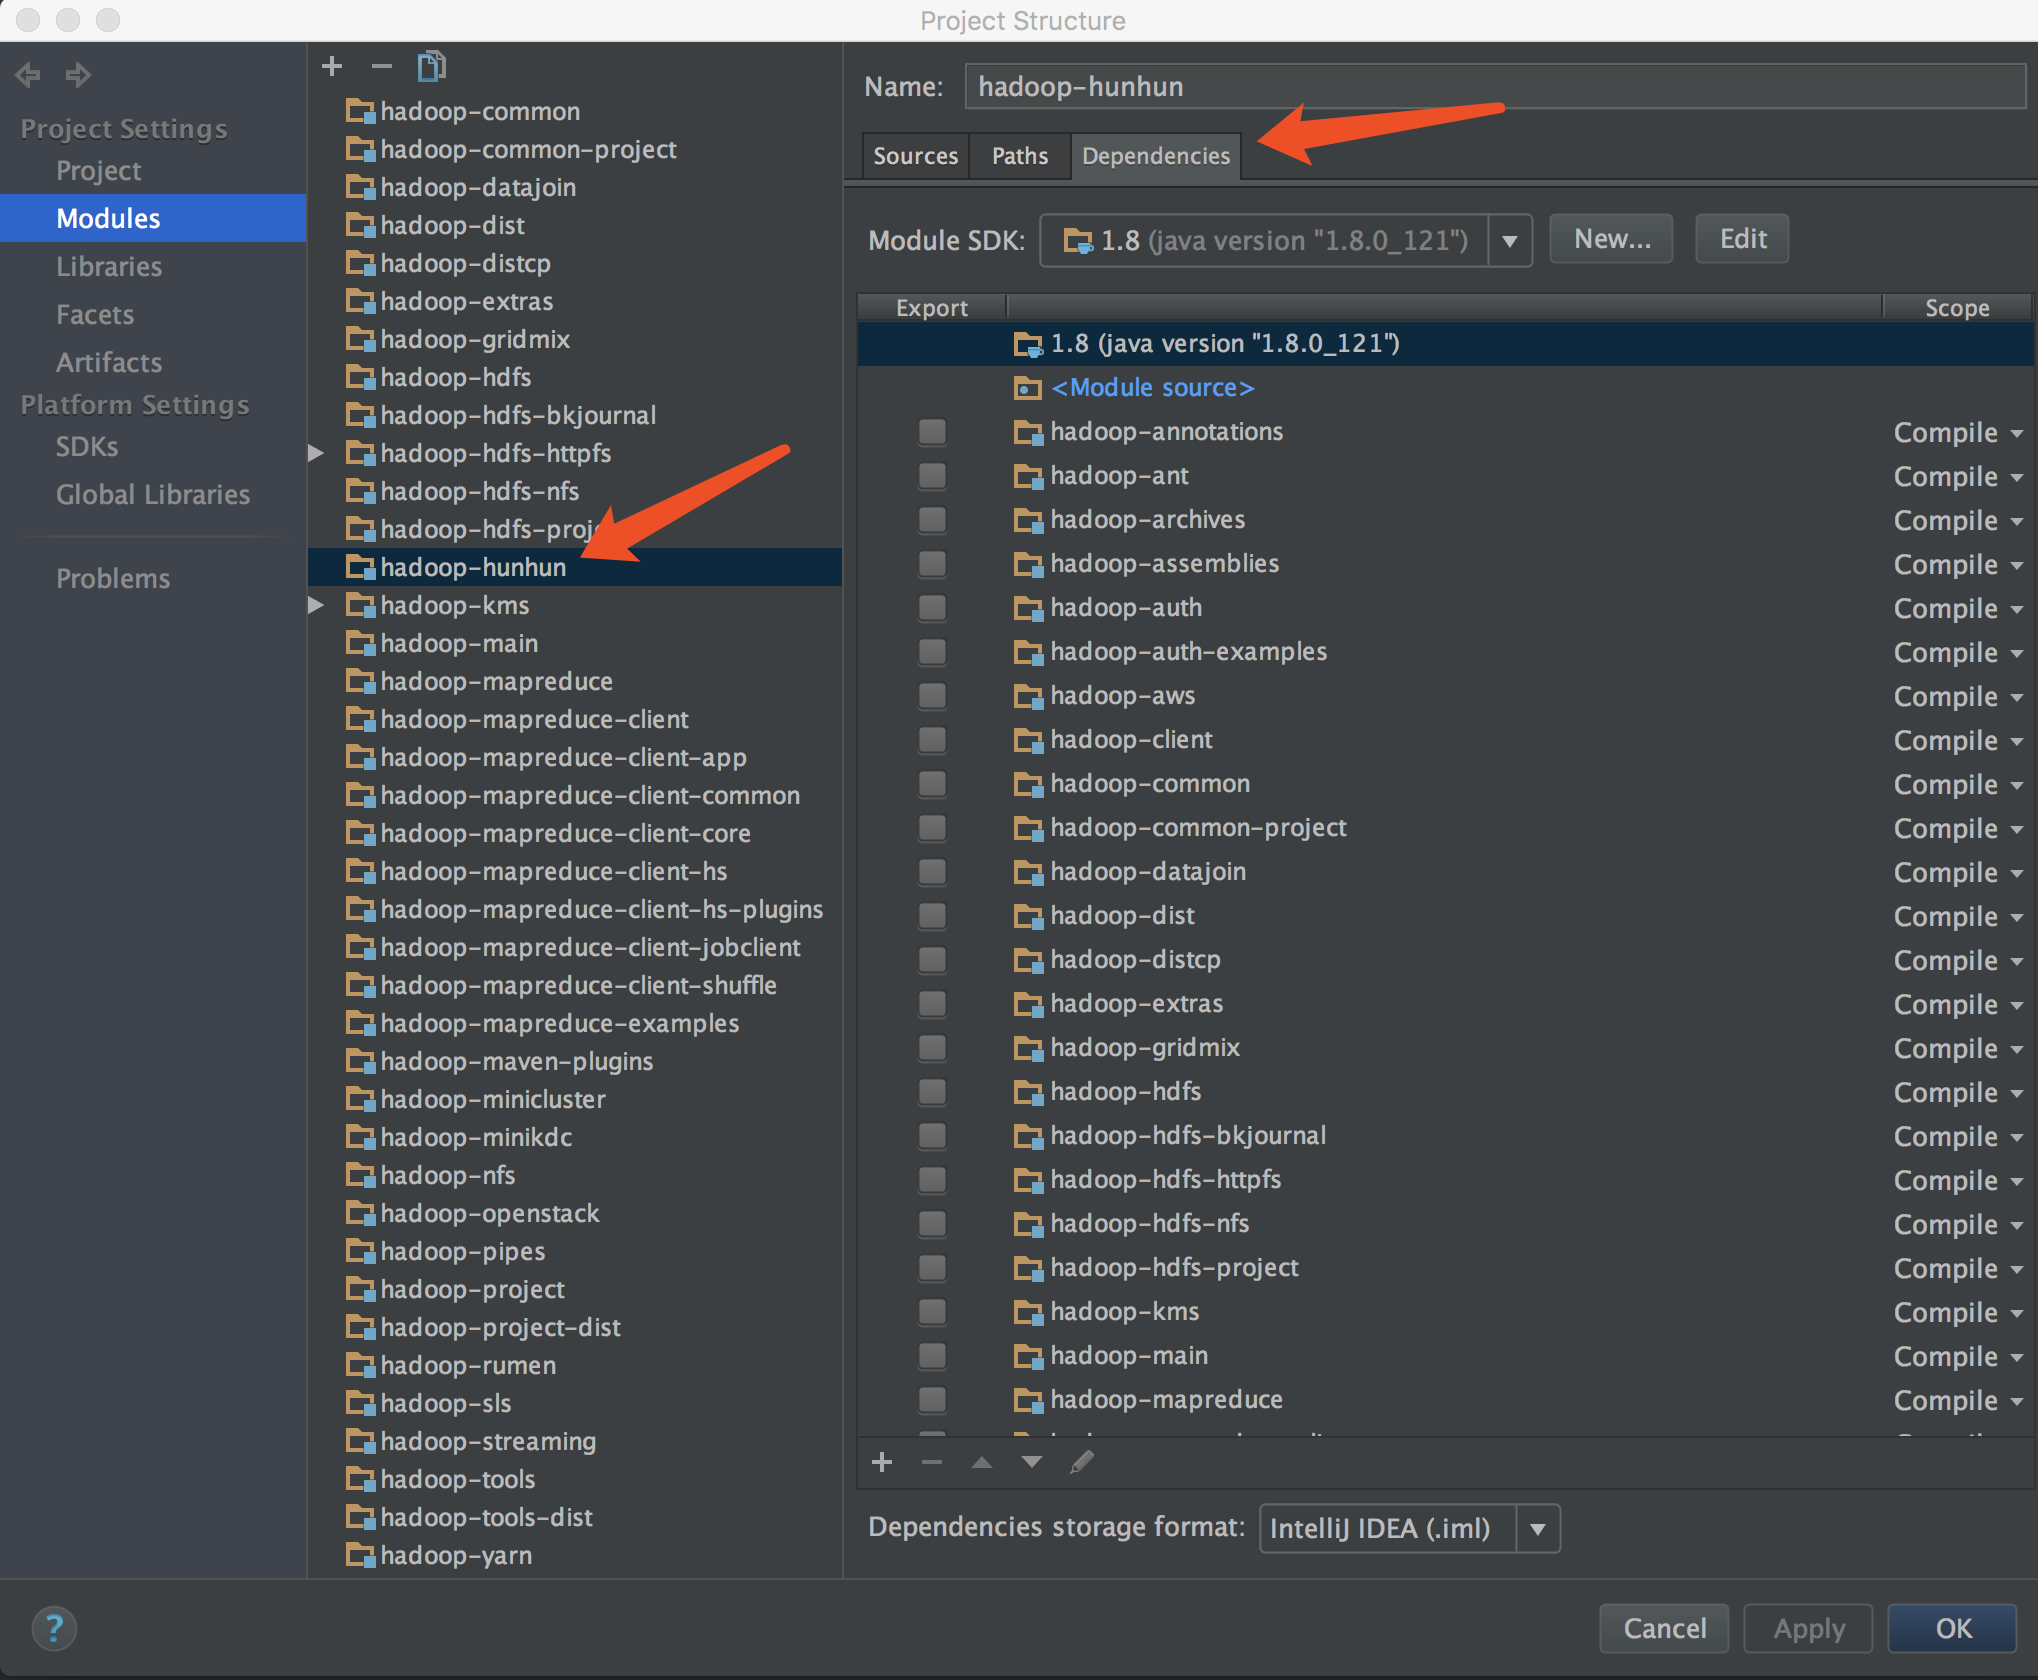The image size is (2038, 1680).
Task: Click folder icon of hadoop-sls module
Action: [360, 1403]
